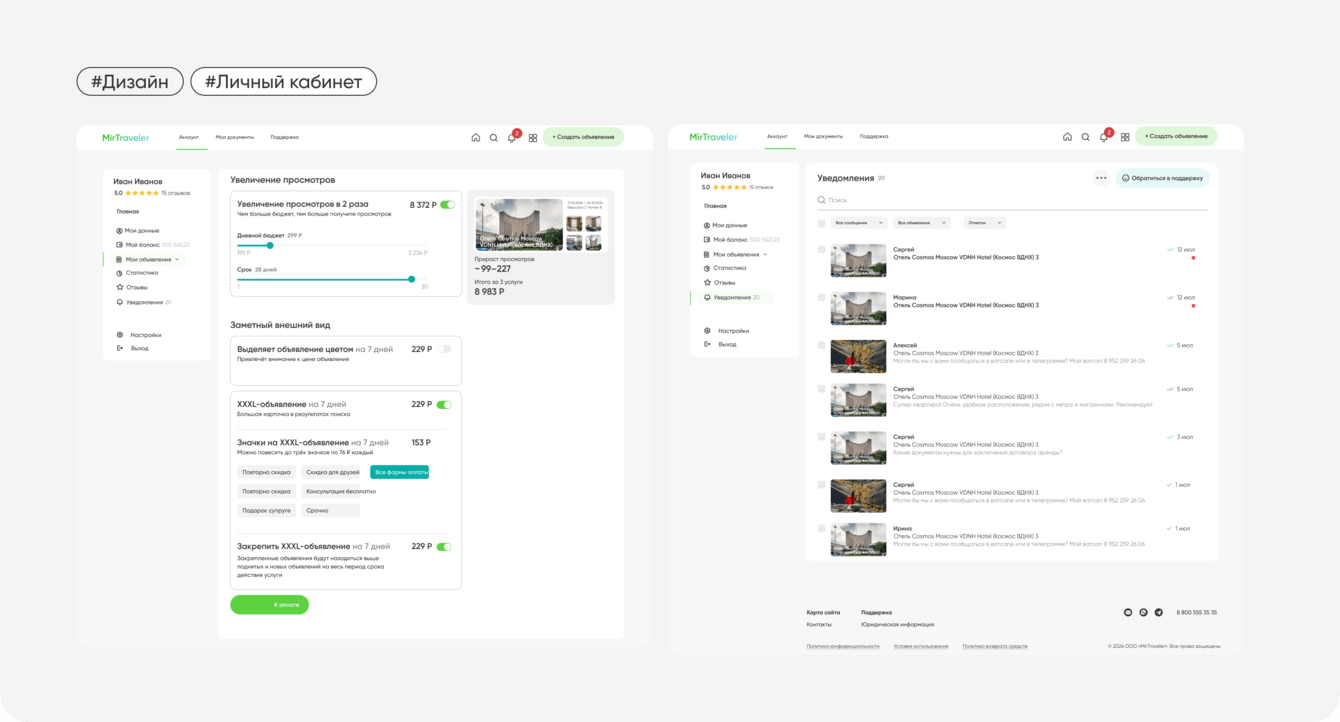Open the Все объявления filter dropdown

pos(922,223)
